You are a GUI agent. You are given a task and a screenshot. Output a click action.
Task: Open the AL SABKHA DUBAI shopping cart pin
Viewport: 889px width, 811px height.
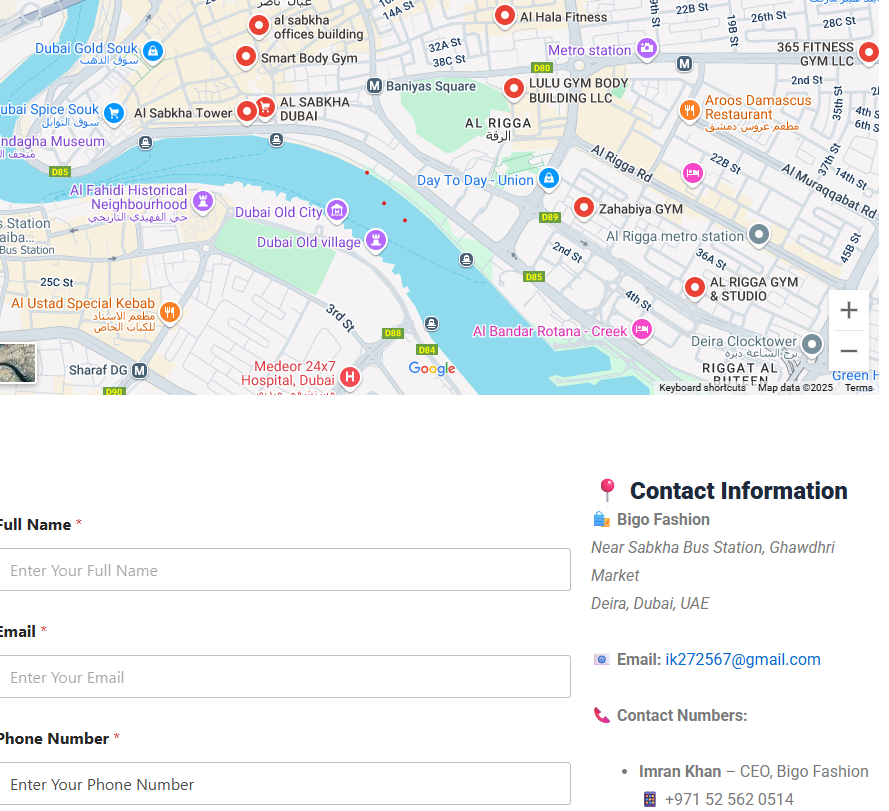pos(265,107)
